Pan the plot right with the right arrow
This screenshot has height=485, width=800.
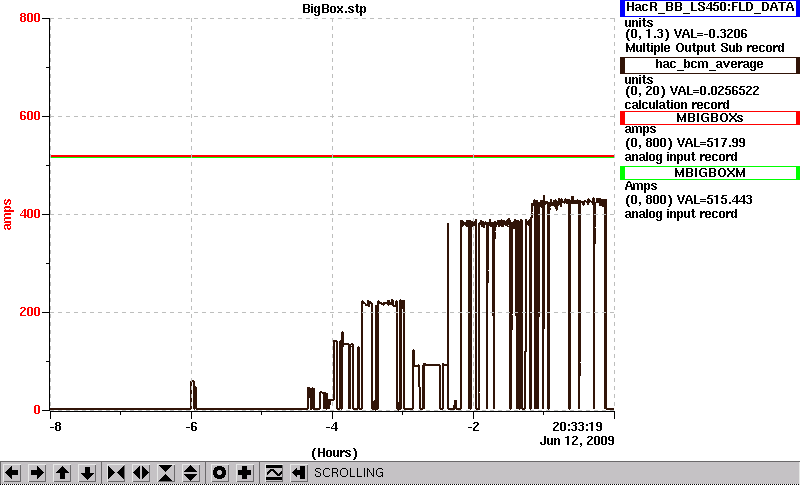click(37, 473)
